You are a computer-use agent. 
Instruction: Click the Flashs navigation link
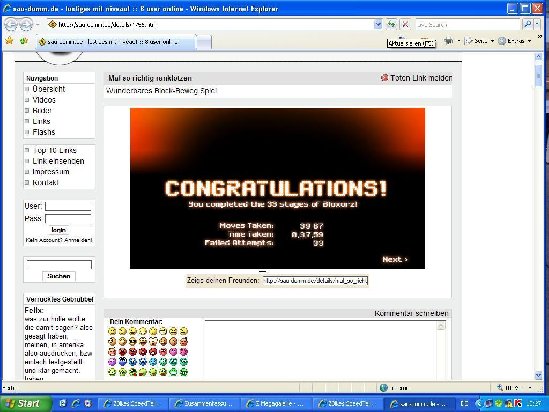(44, 132)
